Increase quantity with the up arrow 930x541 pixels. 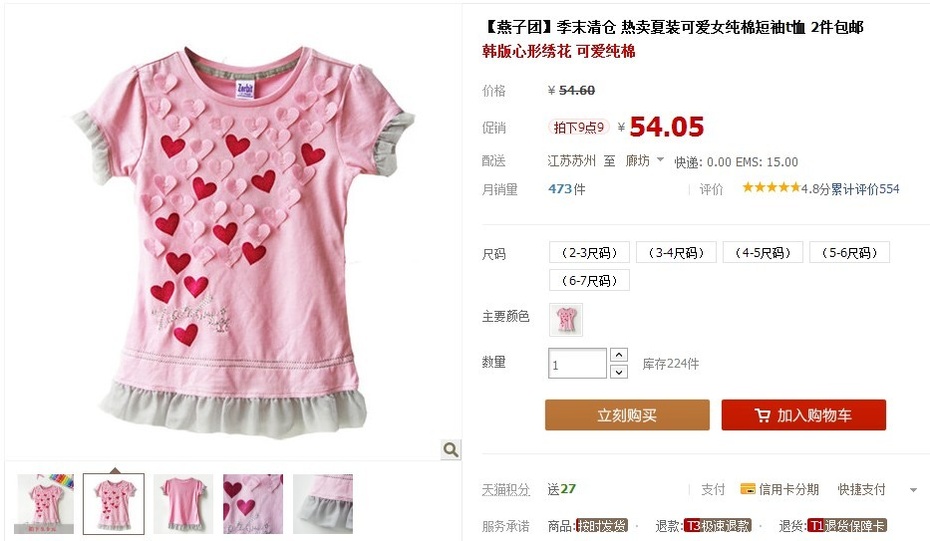click(x=619, y=355)
